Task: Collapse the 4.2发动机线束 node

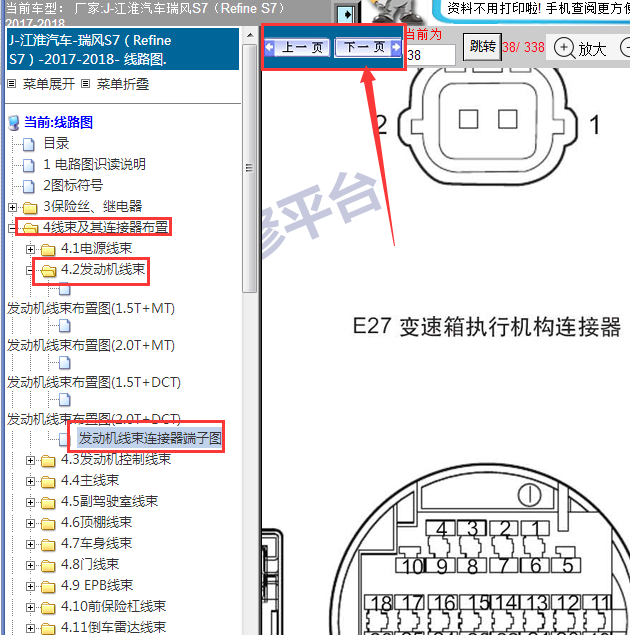Action: [30, 270]
